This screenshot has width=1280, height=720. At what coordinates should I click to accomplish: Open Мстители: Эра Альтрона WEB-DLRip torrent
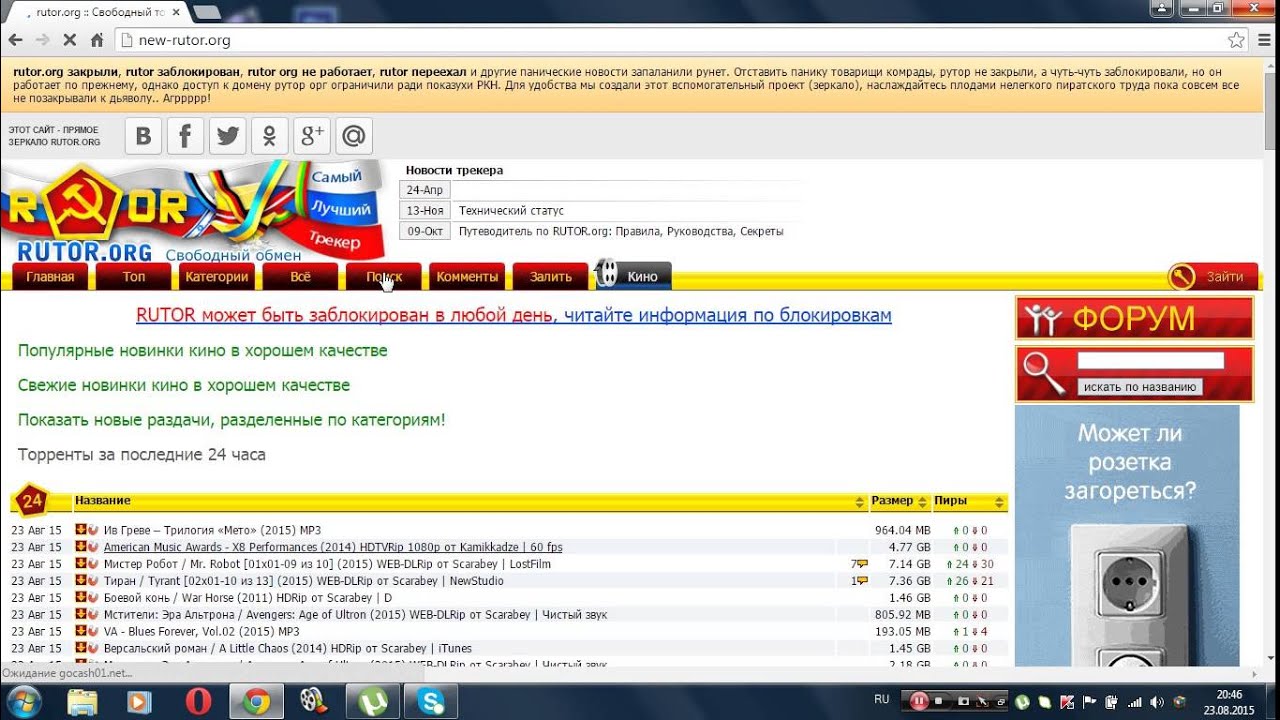click(355, 615)
